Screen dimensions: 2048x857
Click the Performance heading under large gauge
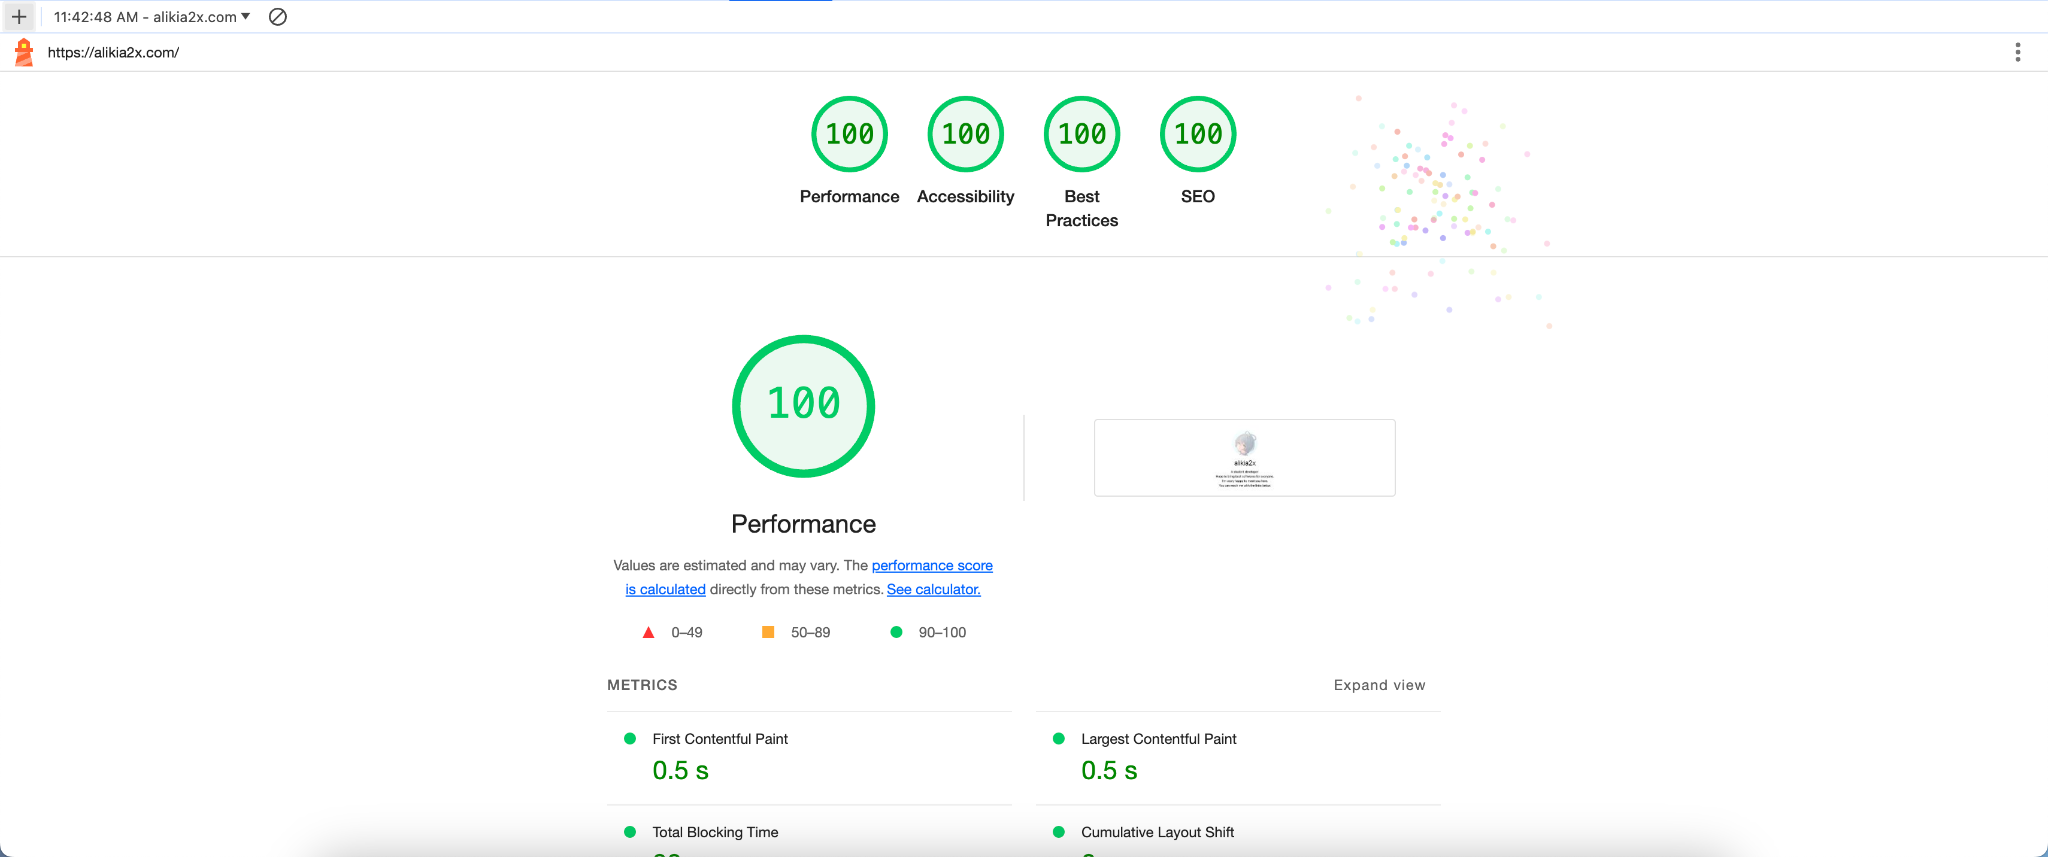point(804,524)
